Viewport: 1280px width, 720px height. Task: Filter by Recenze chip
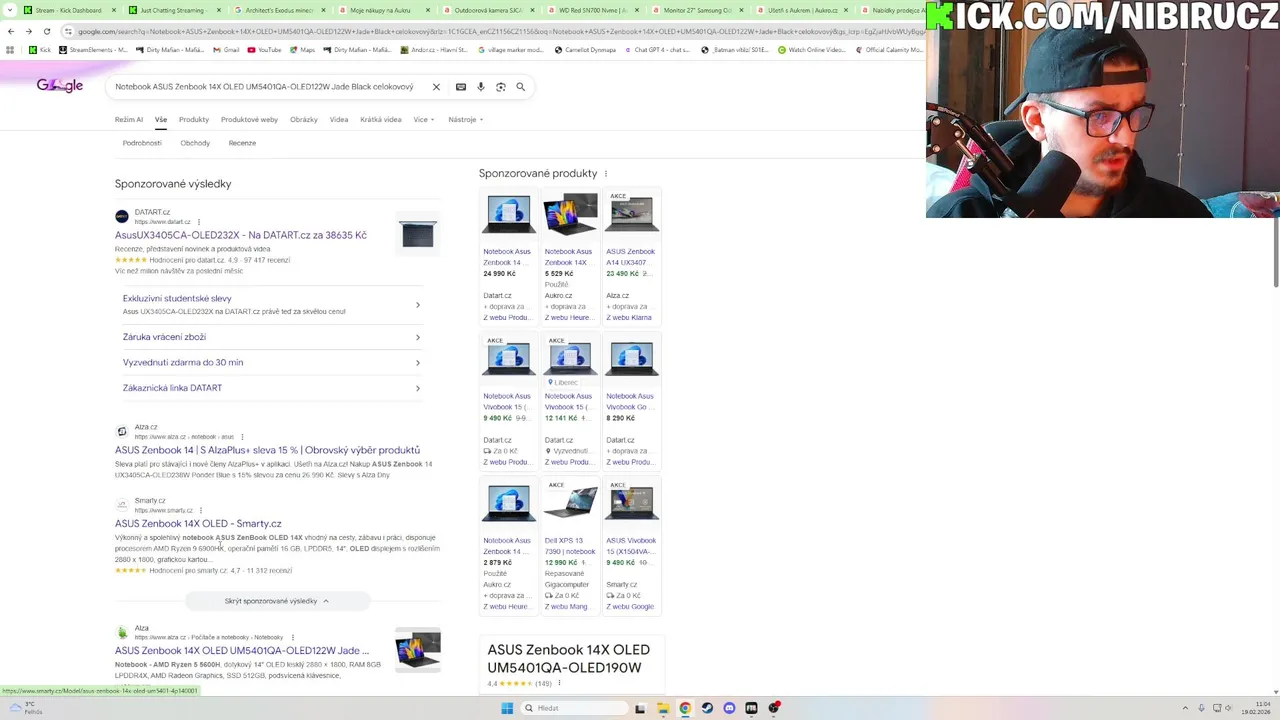coord(242,143)
